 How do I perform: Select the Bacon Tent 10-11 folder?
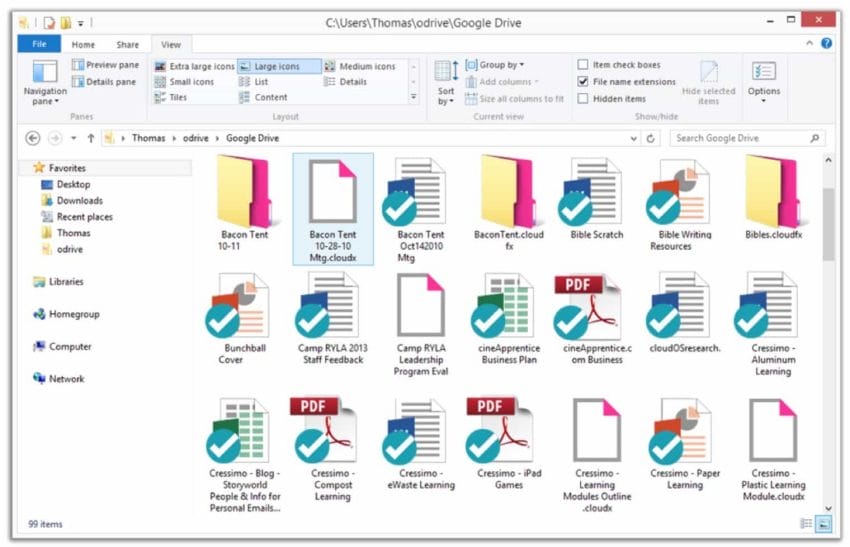point(244,203)
